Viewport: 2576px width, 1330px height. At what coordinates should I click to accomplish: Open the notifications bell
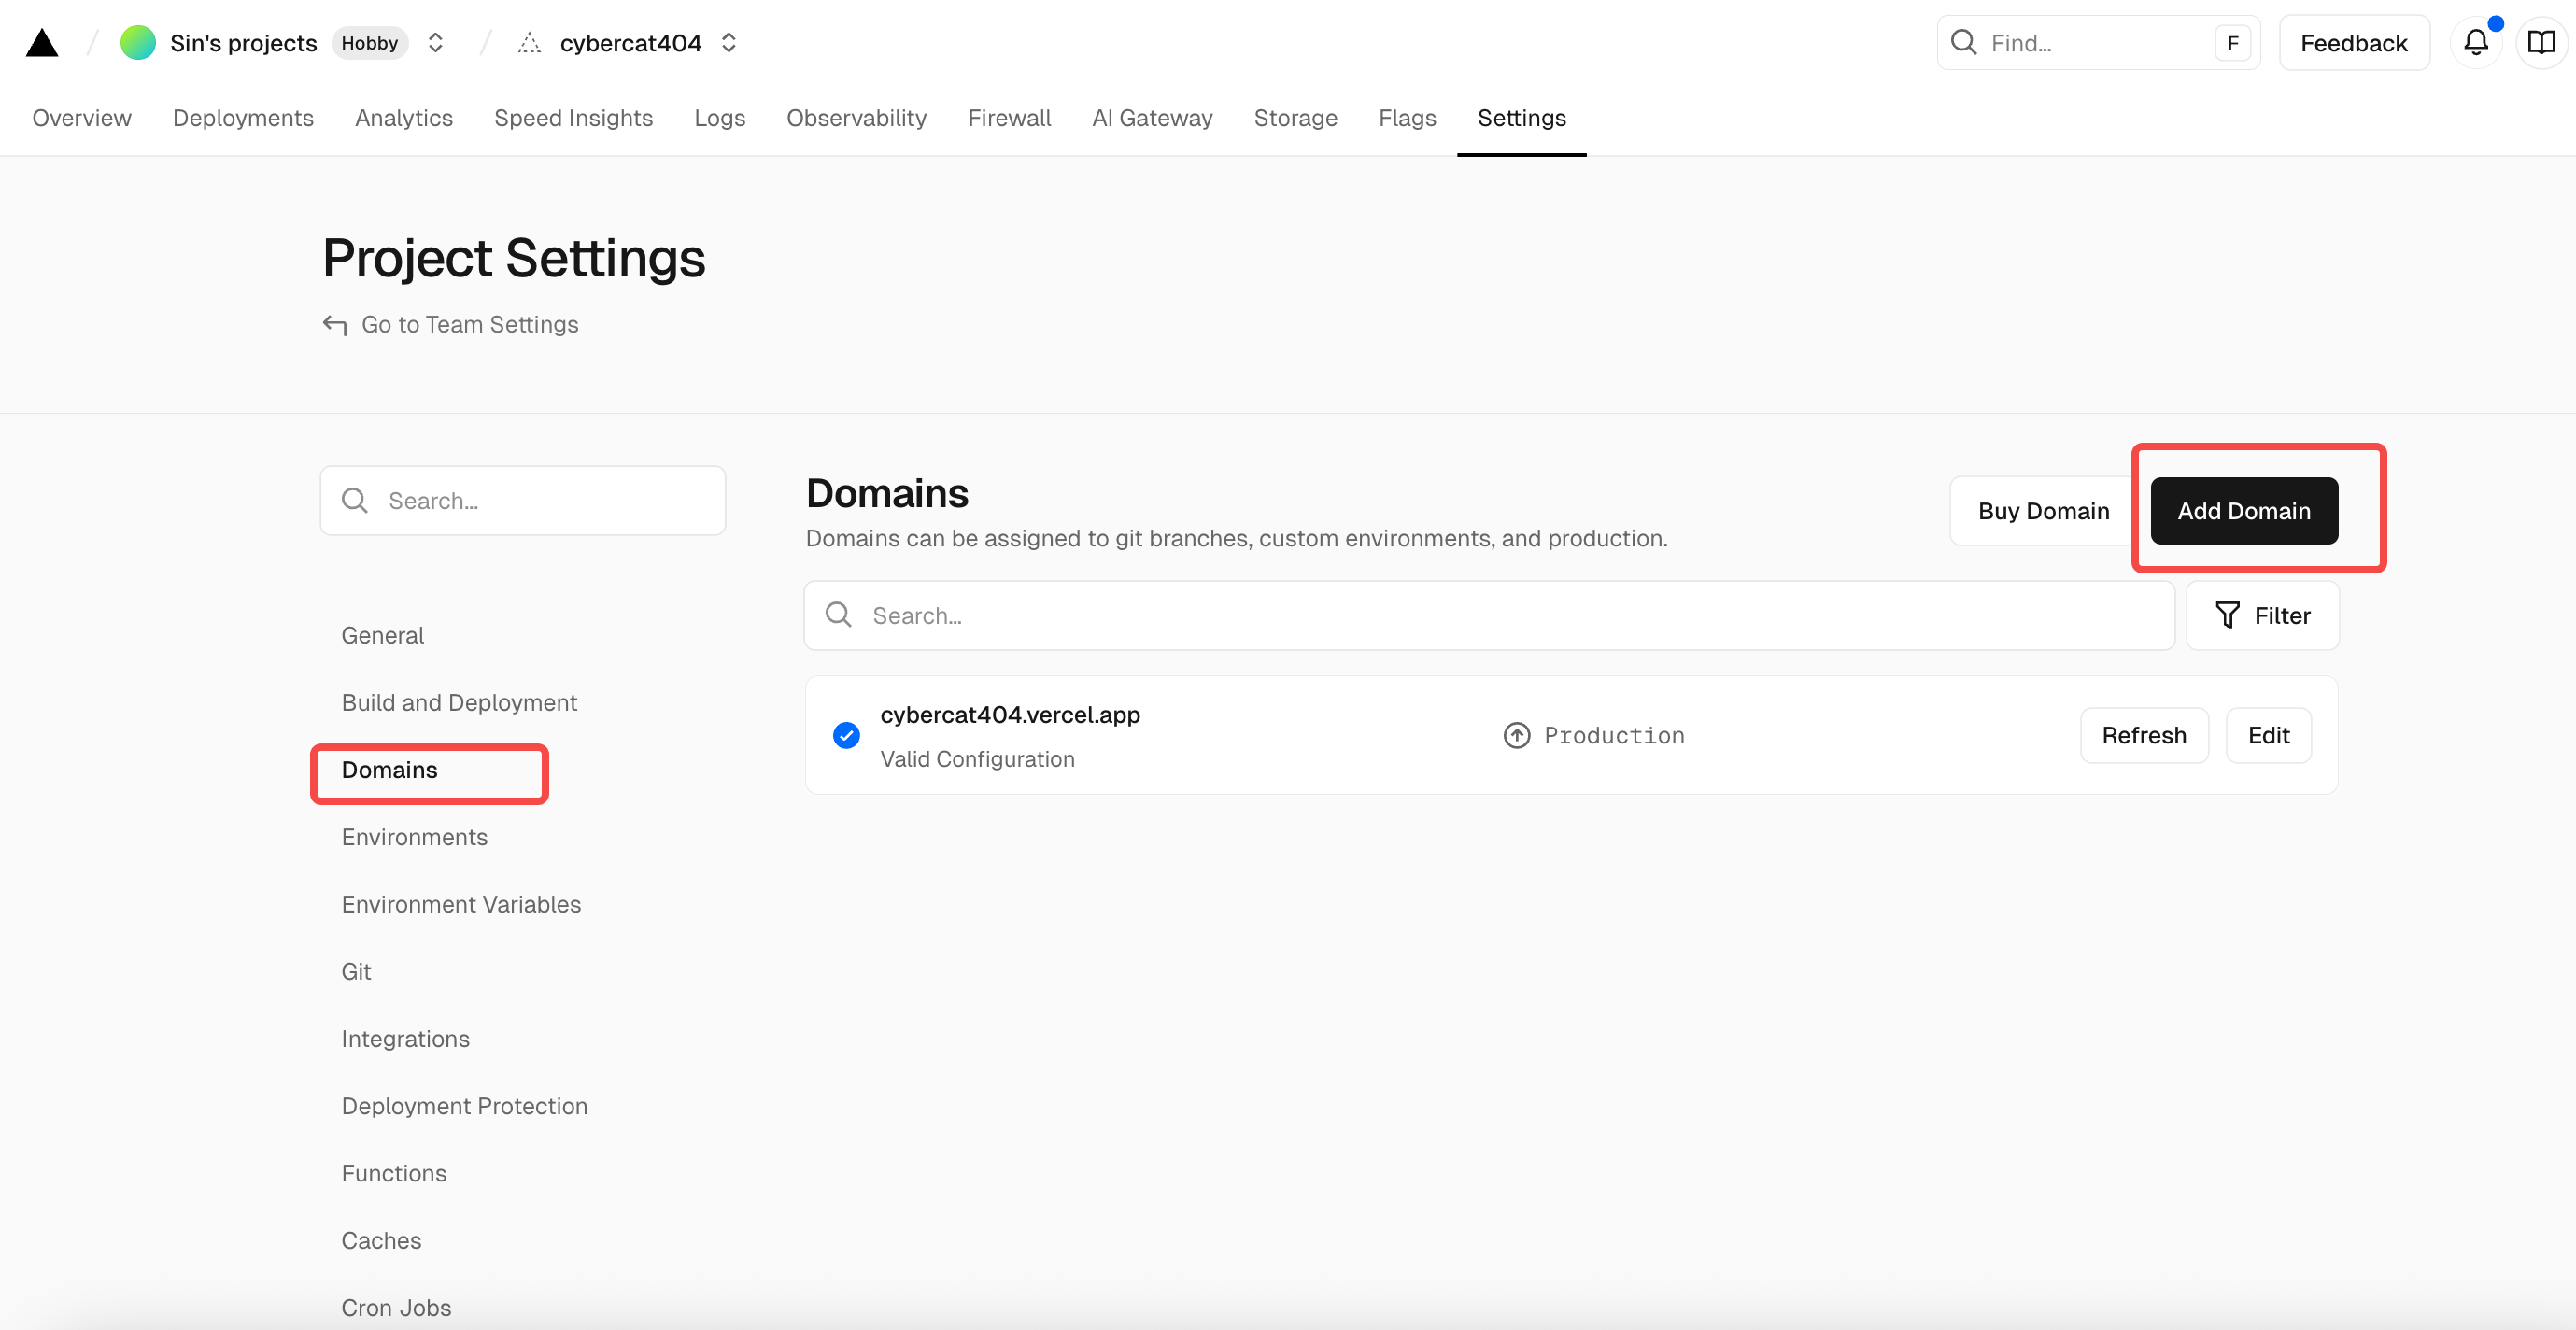2476,43
